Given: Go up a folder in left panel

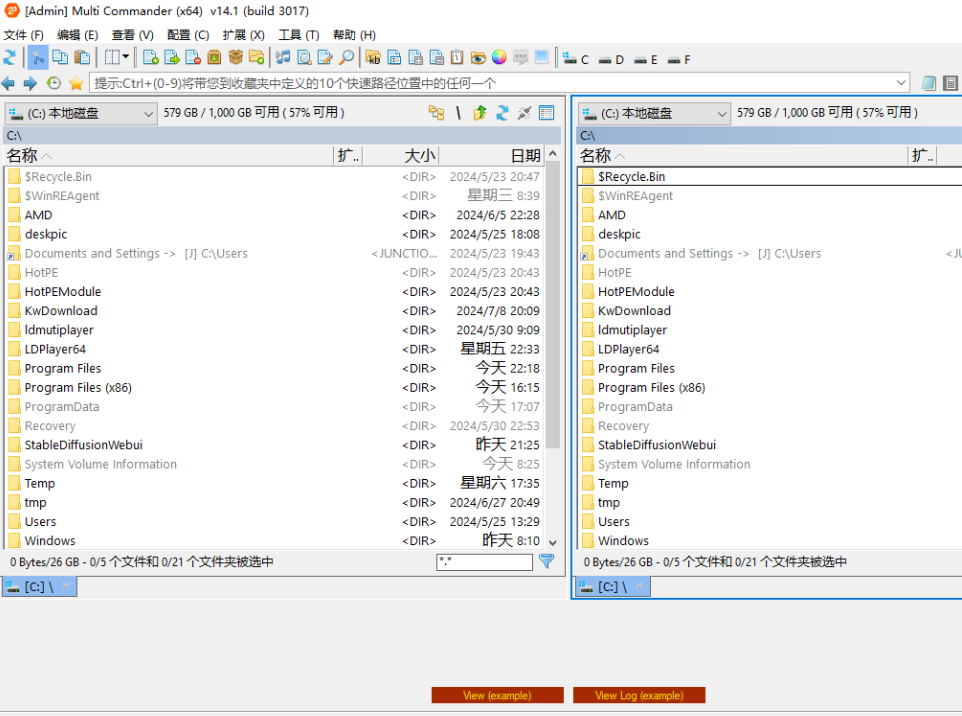Looking at the screenshot, I should coord(480,113).
